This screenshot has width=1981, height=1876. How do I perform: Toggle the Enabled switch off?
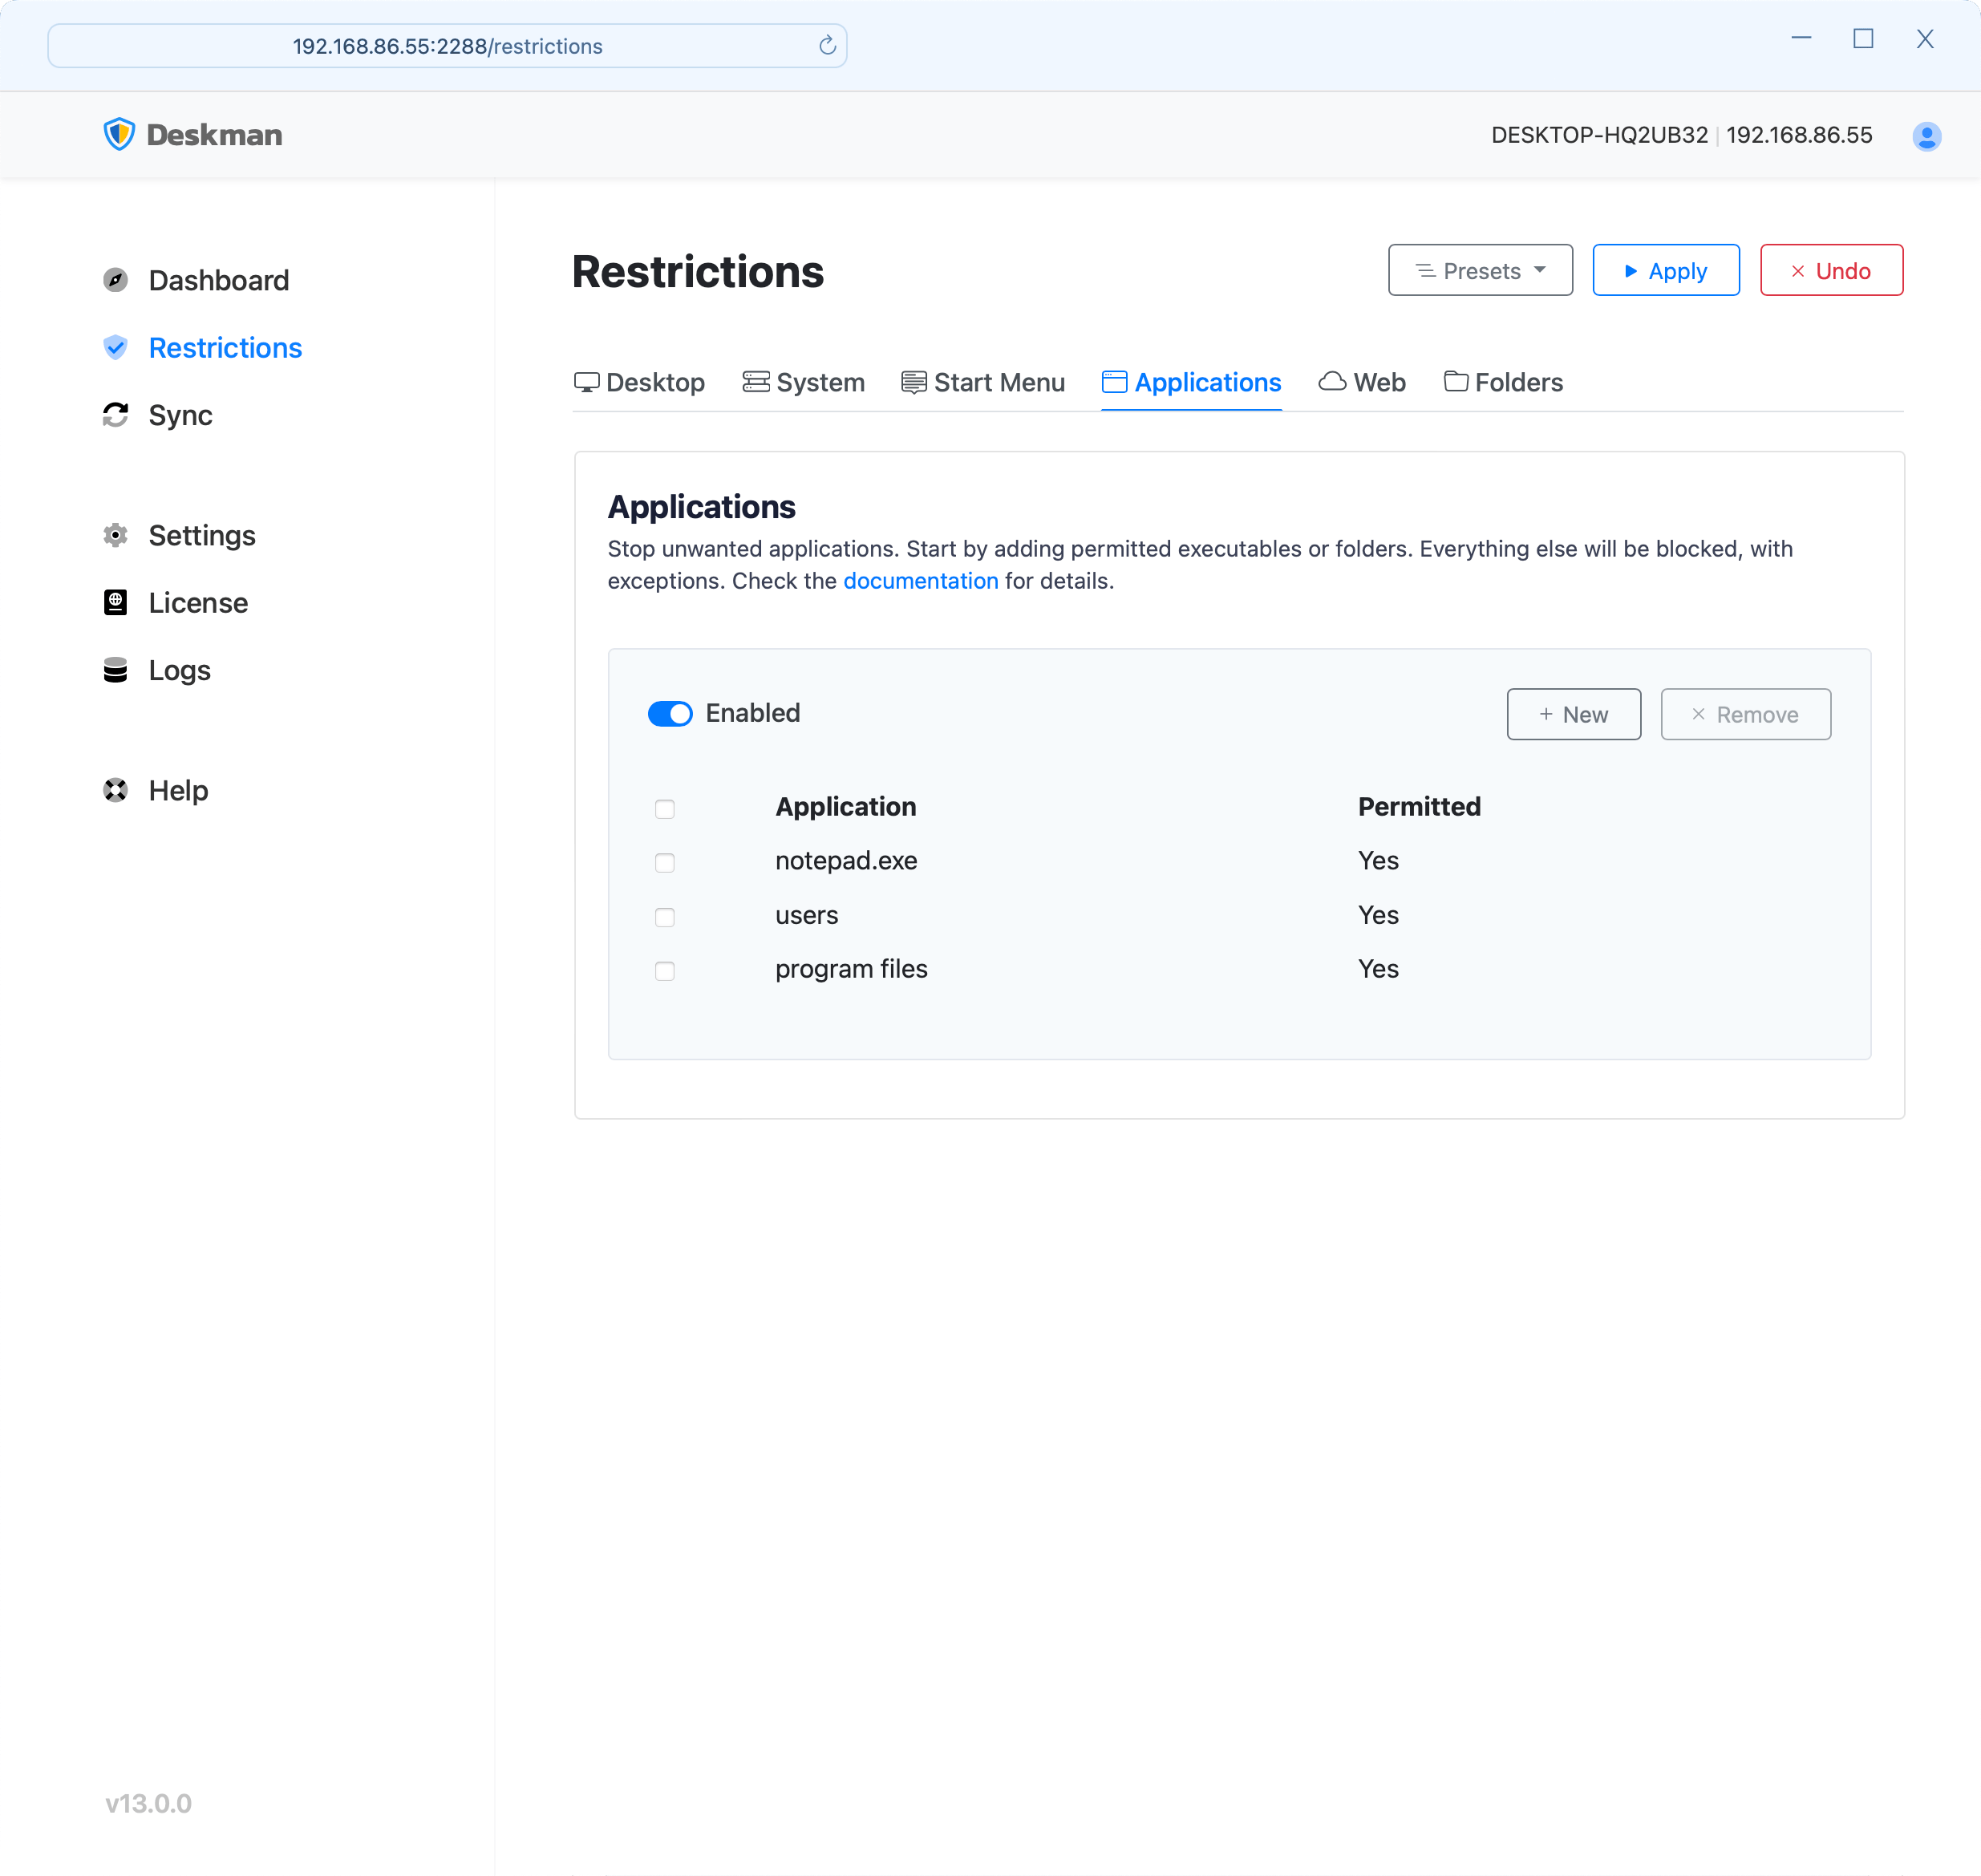[x=670, y=713]
